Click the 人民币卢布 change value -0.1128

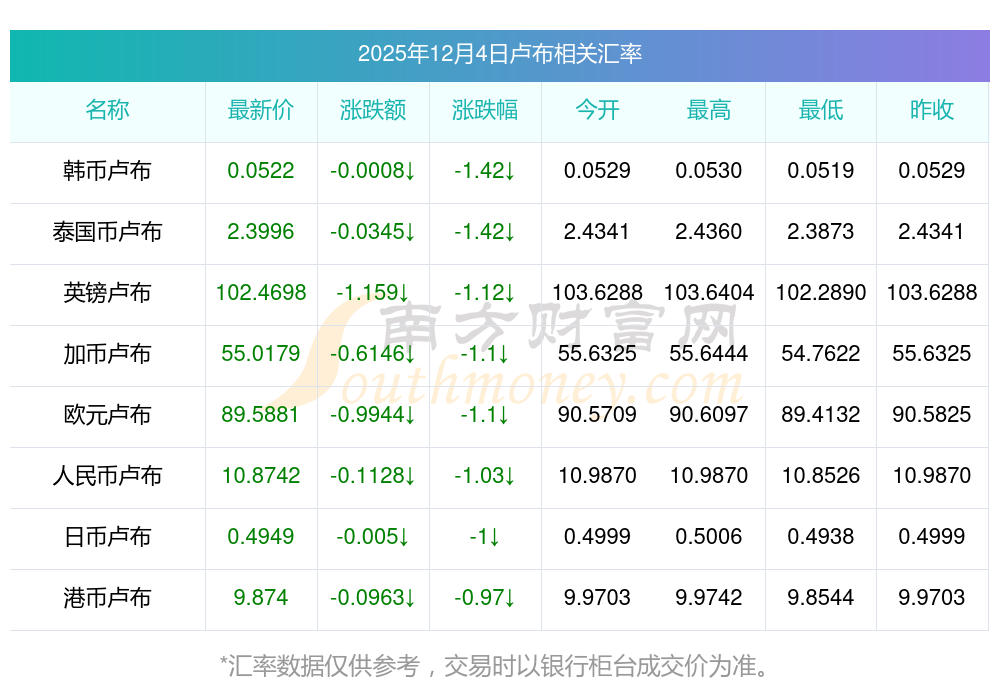pos(373,476)
